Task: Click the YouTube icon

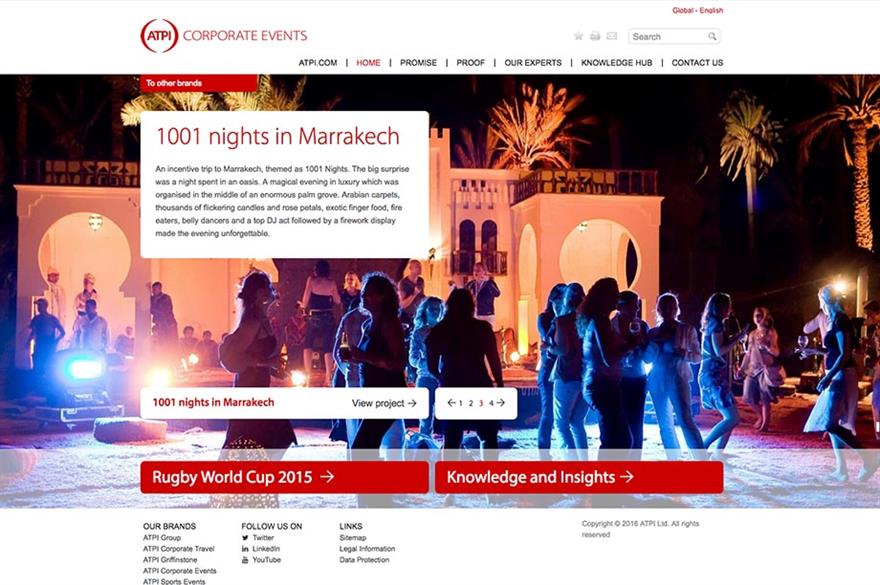Action: tap(245, 560)
